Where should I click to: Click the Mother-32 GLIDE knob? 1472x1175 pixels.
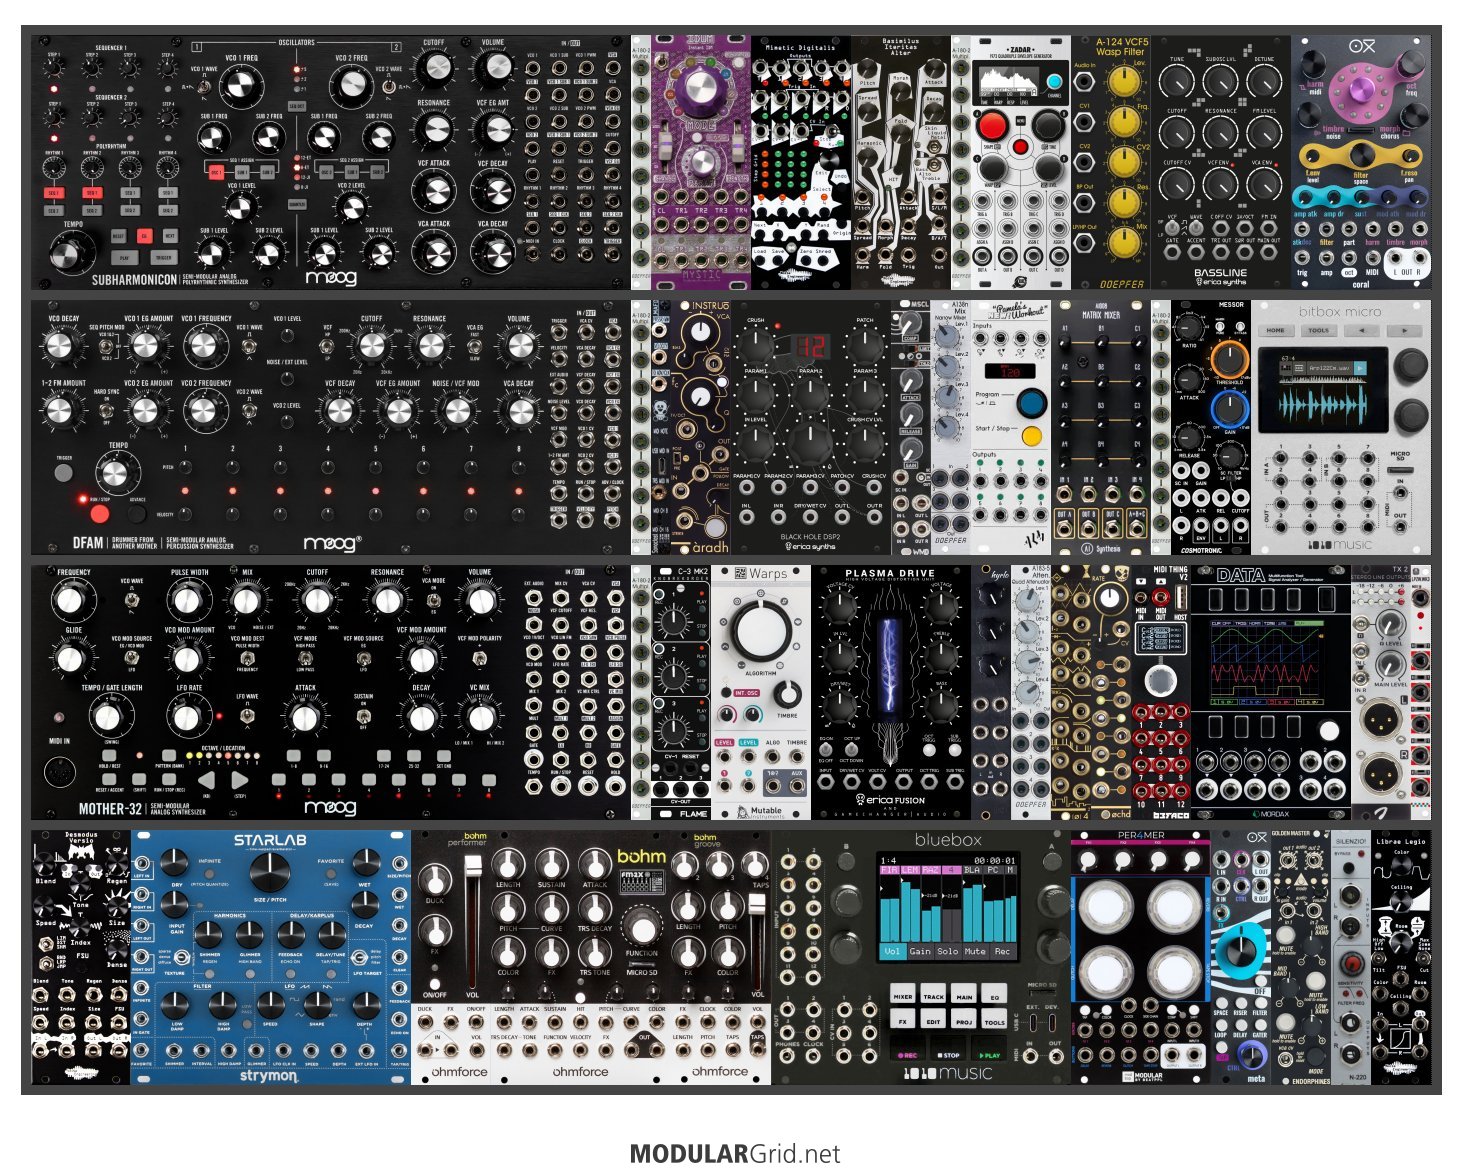(69, 659)
